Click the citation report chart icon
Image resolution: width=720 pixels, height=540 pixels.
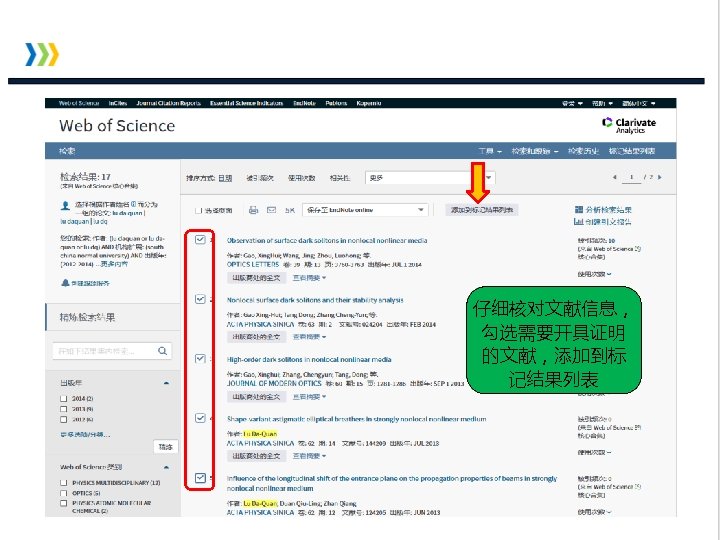coord(579,221)
